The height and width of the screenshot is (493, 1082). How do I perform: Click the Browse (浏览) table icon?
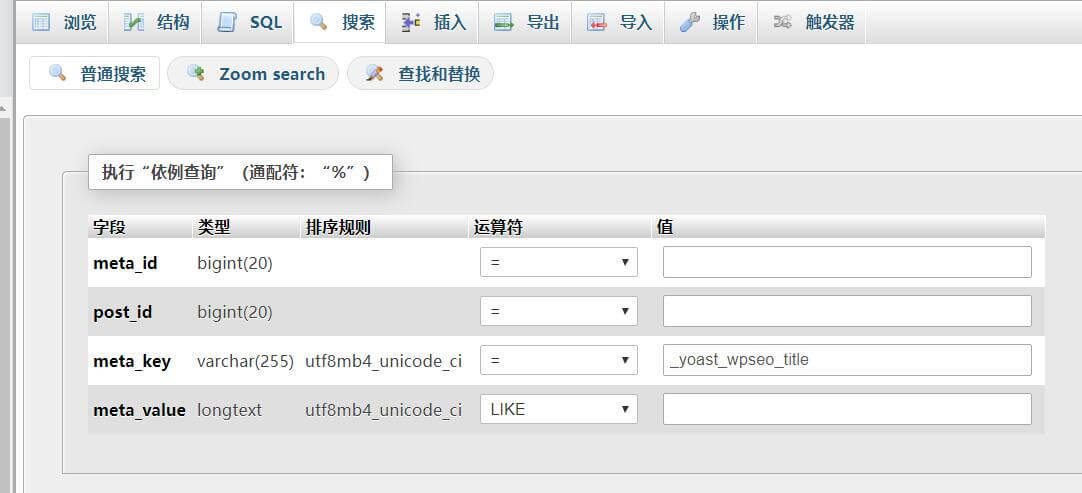tap(41, 22)
